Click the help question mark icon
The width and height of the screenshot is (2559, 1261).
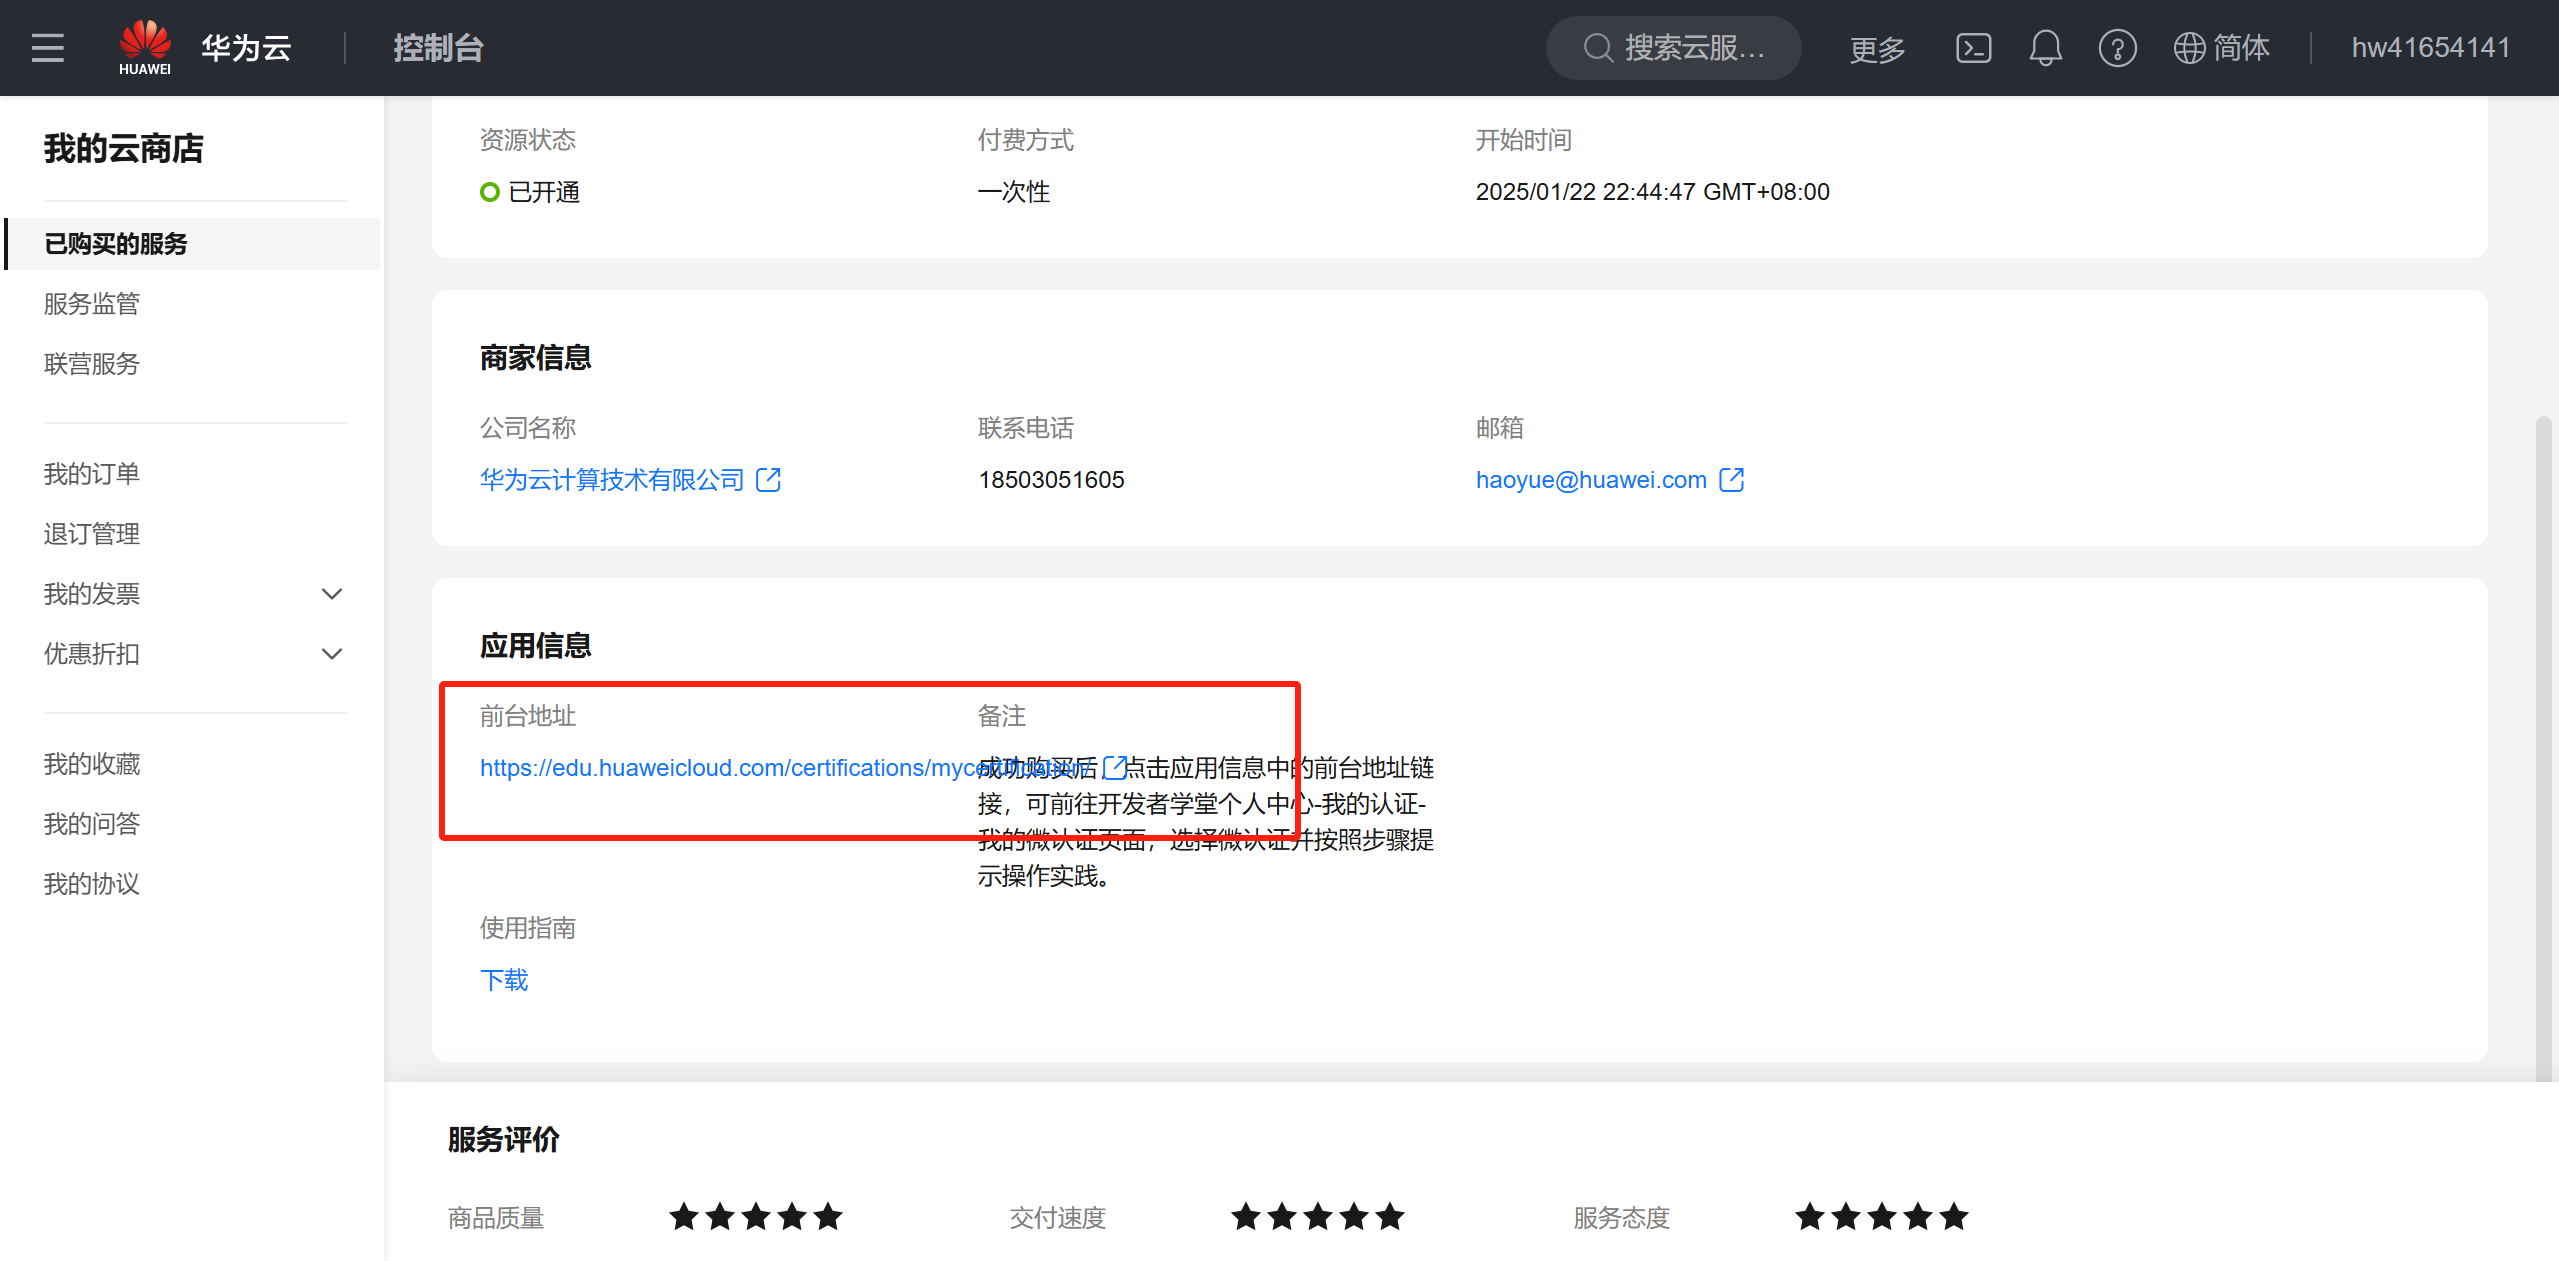[x=2117, y=48]
